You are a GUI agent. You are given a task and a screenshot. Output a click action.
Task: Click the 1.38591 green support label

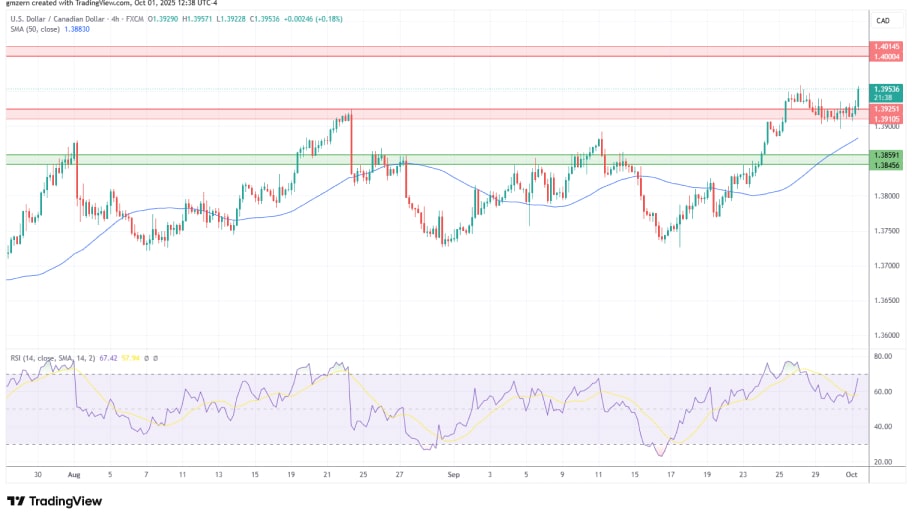(x=886, y=155)
